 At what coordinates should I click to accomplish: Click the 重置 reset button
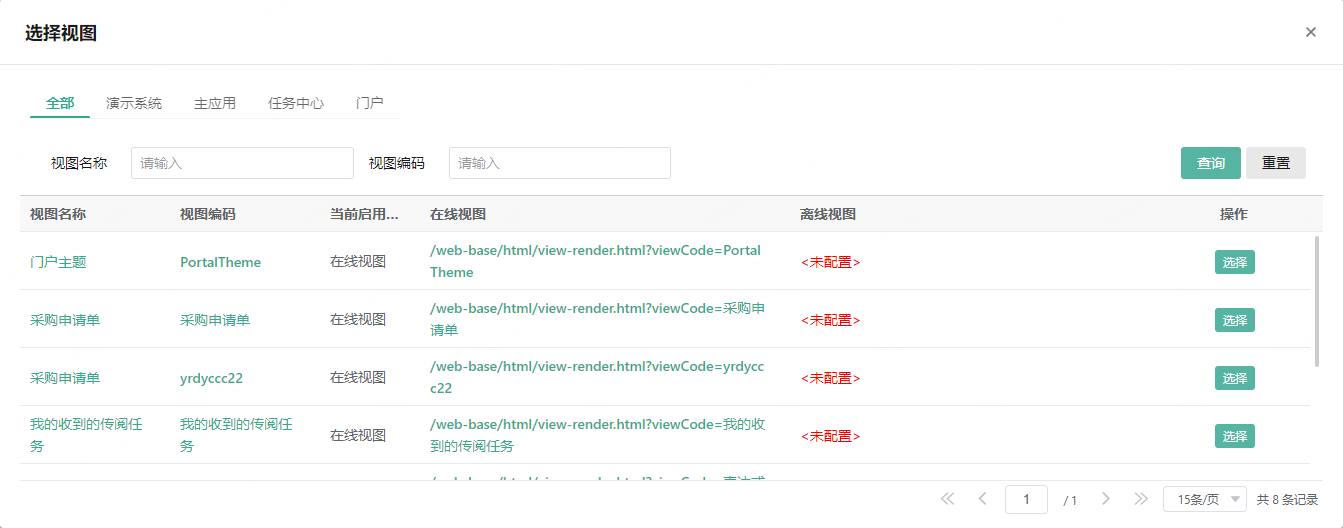[x=1276, y=163]
